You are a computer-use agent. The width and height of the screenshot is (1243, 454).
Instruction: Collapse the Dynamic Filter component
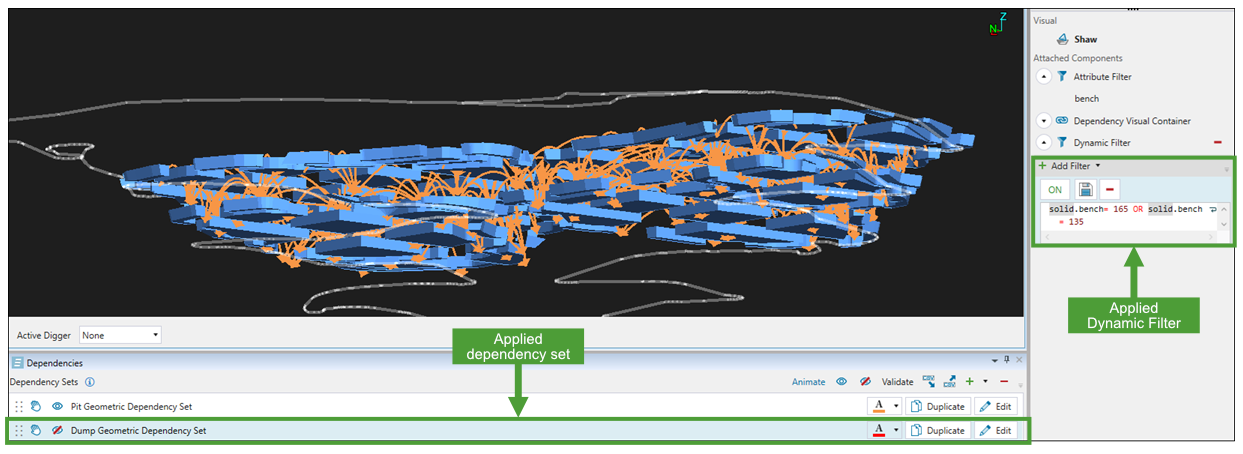1044,142
